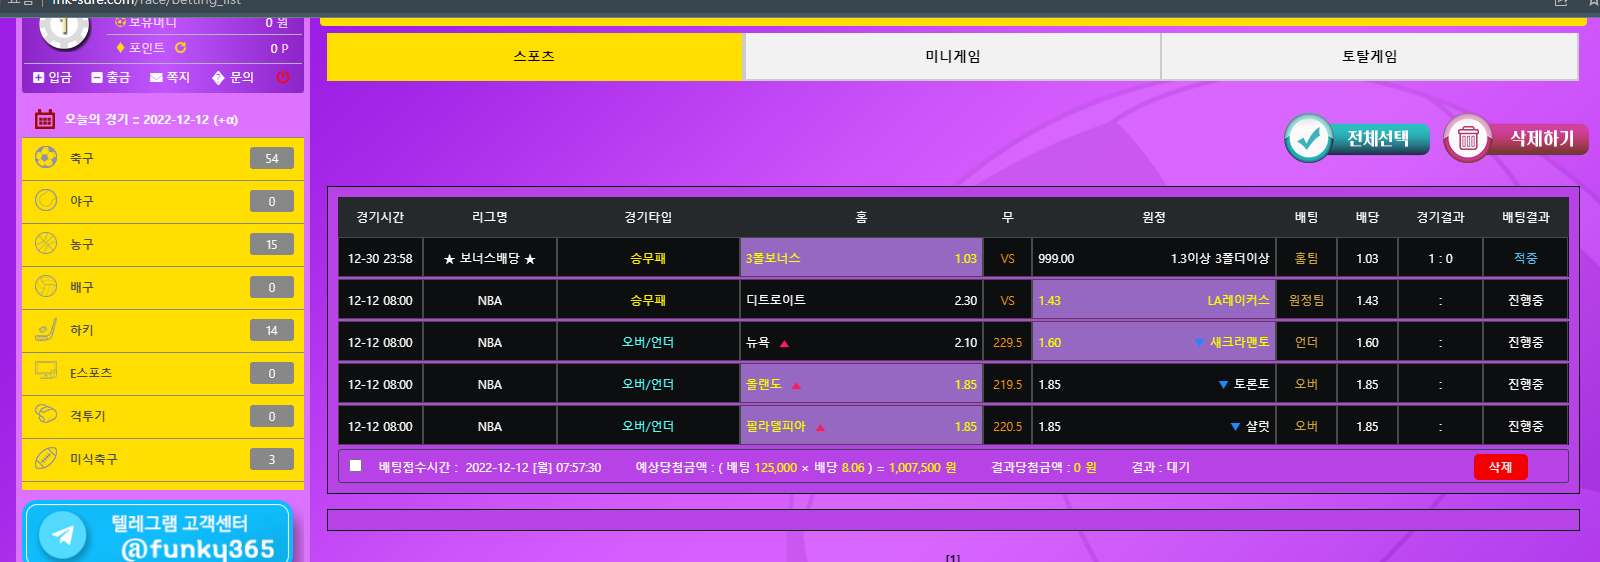Screen dimensions: 1600x562
Task: Tick the bet slip checkbox beside 배팅접수시간
Action: point(356,466)
